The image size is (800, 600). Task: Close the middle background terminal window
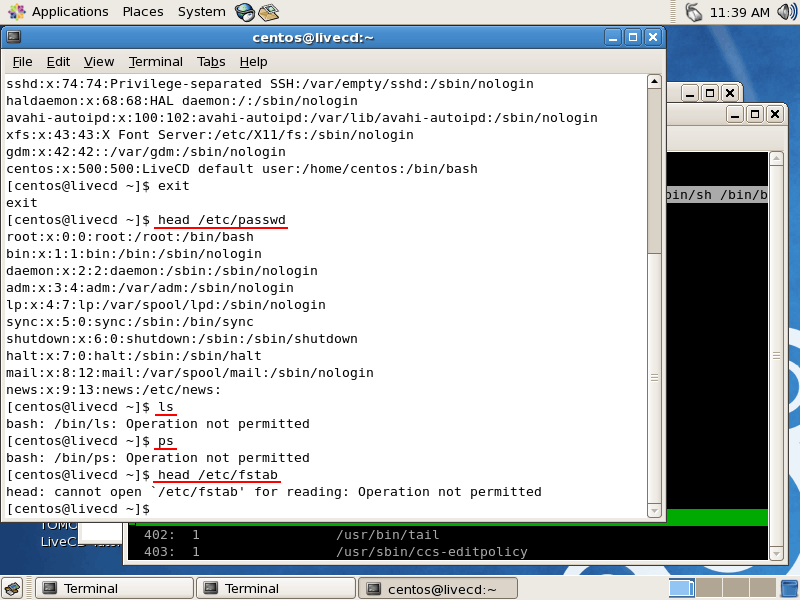[774, 114]
